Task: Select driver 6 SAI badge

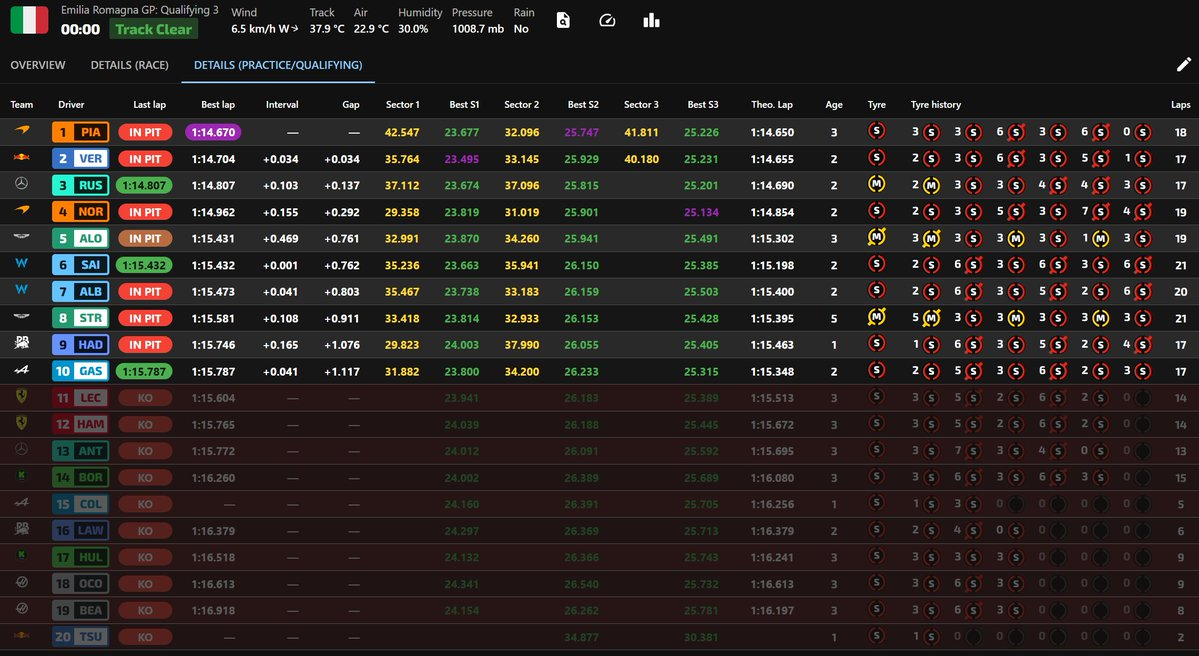Action: (x=80, y=265)
